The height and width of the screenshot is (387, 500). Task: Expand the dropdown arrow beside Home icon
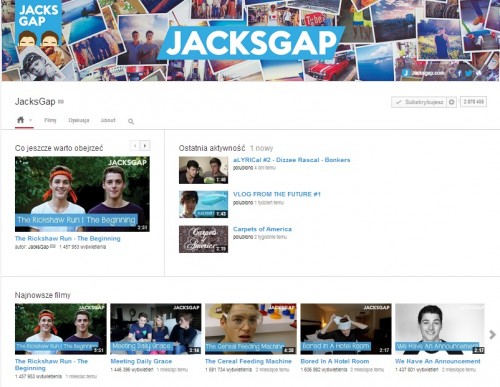30,120
